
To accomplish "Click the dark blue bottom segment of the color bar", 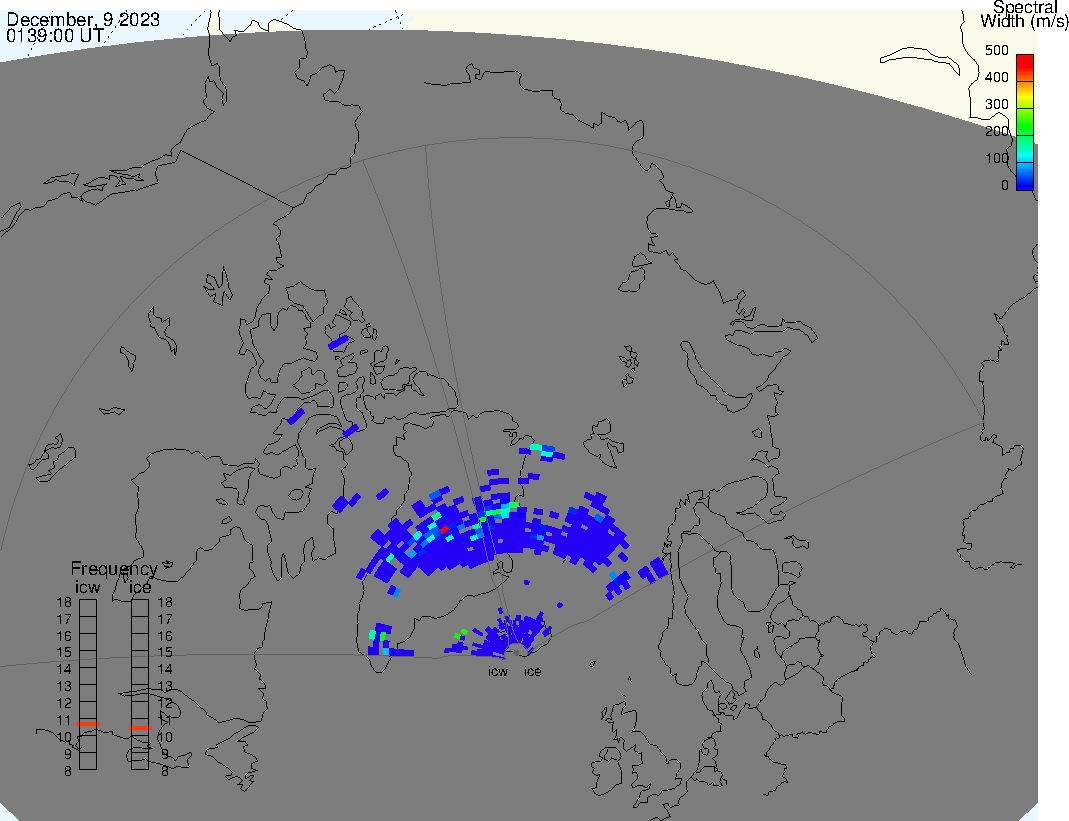I will pos(1025,181).
